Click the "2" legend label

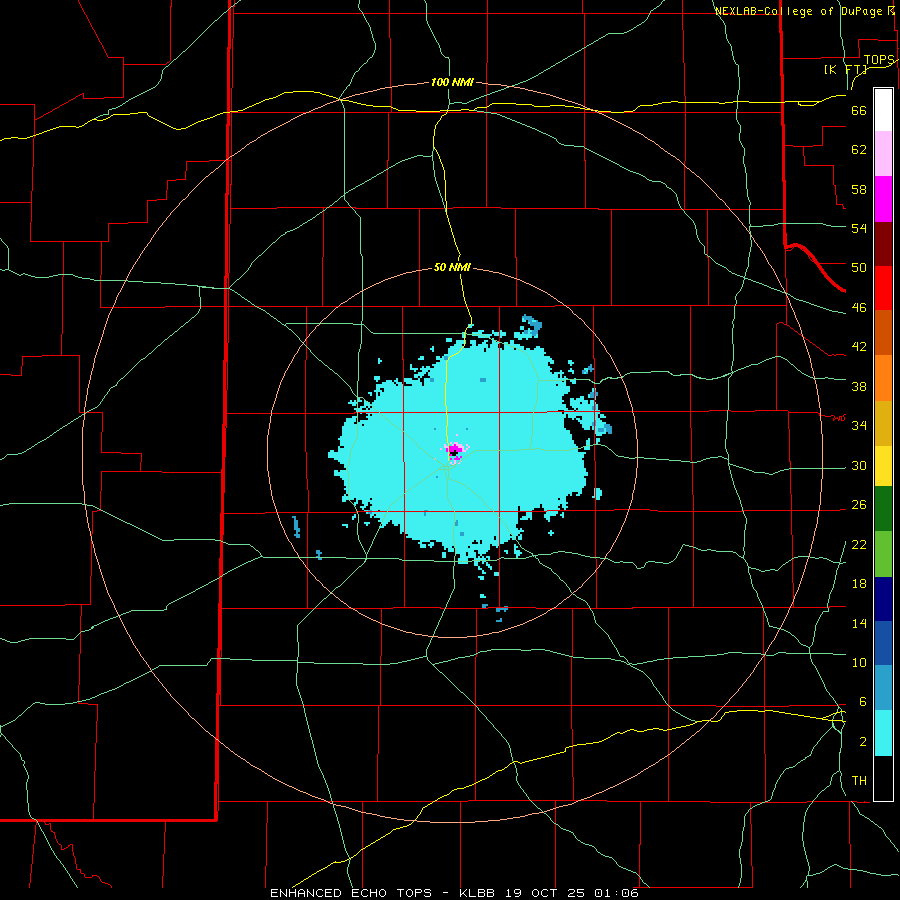pos(862,742)
